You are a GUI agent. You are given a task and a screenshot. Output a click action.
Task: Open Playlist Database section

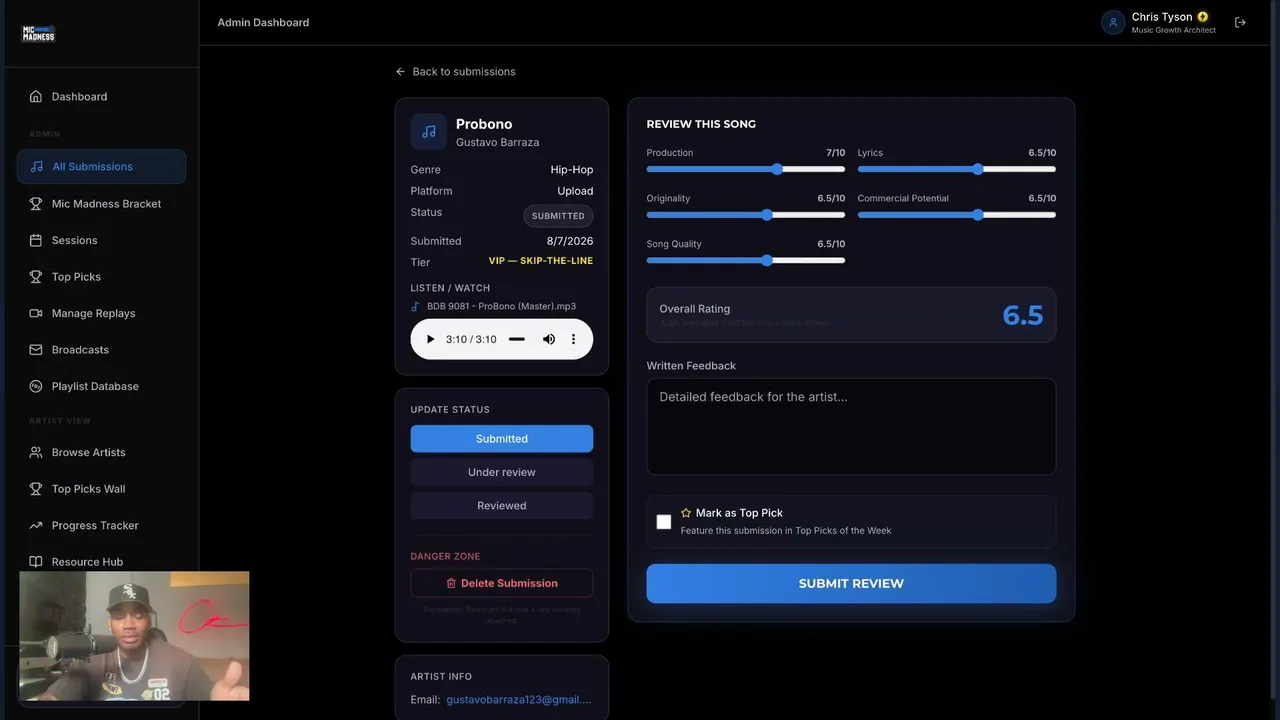[x=101, y=386]
